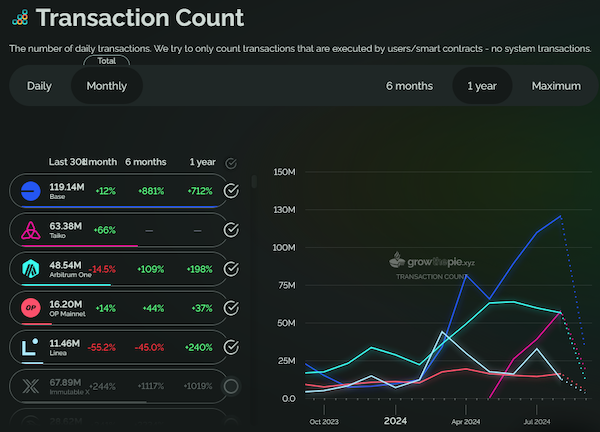Click the Taiko chain logo icon

click(x=31, y=230)
